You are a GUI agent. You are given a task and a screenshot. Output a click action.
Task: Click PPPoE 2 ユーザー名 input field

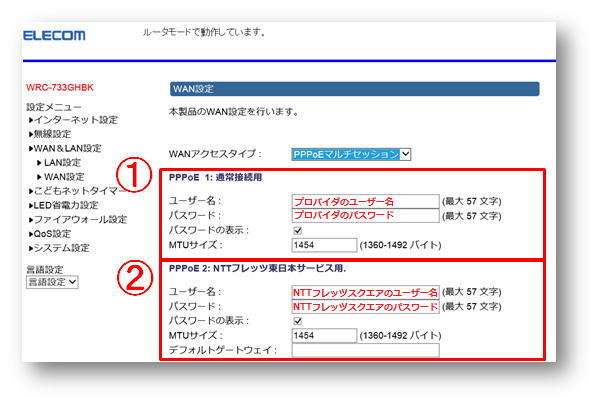coord(365,292)
